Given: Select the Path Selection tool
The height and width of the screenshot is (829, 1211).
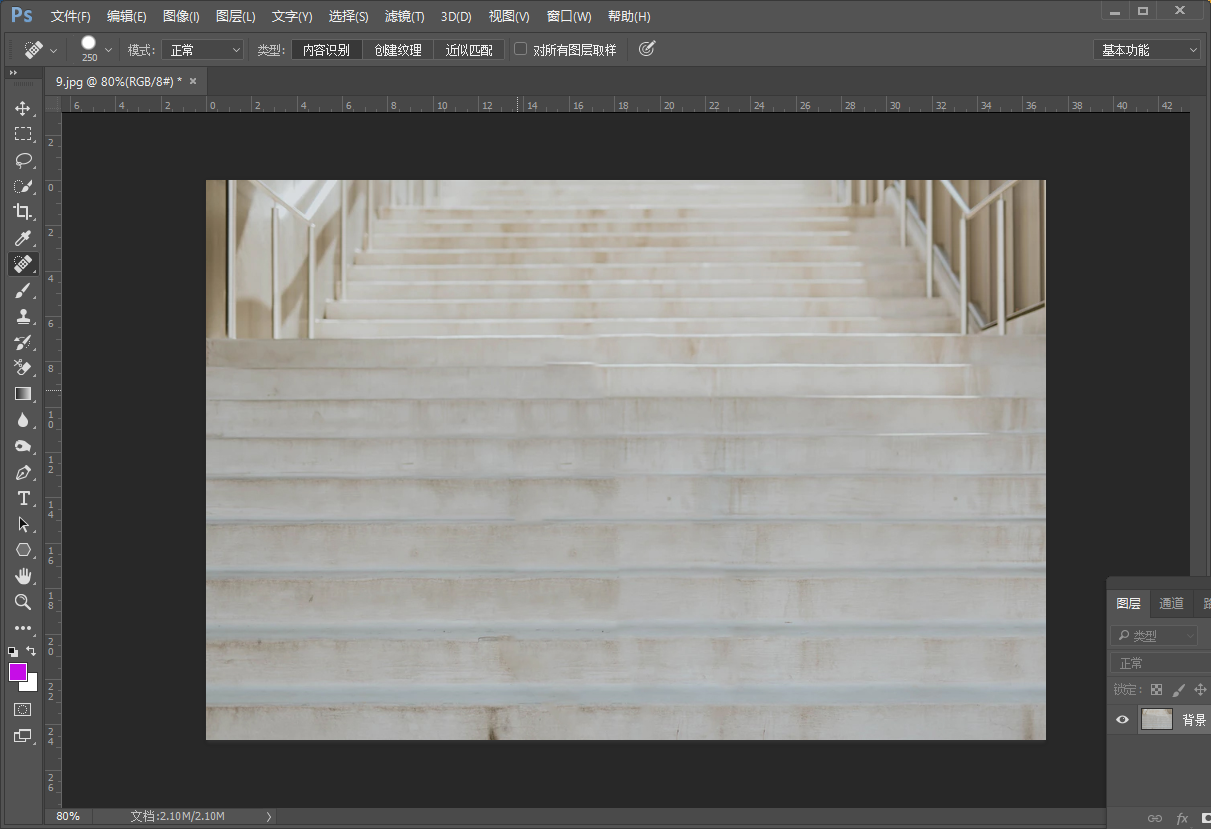Looking at the screenshot, I should [x=23, y=524].
